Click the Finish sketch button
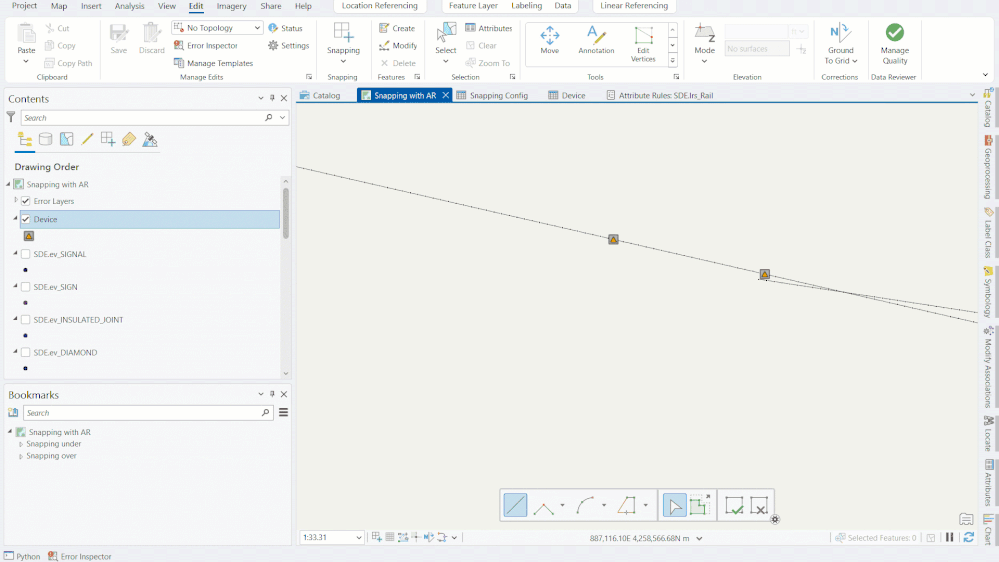The height and width of the screenshot is (562, 999). [734, 506]
